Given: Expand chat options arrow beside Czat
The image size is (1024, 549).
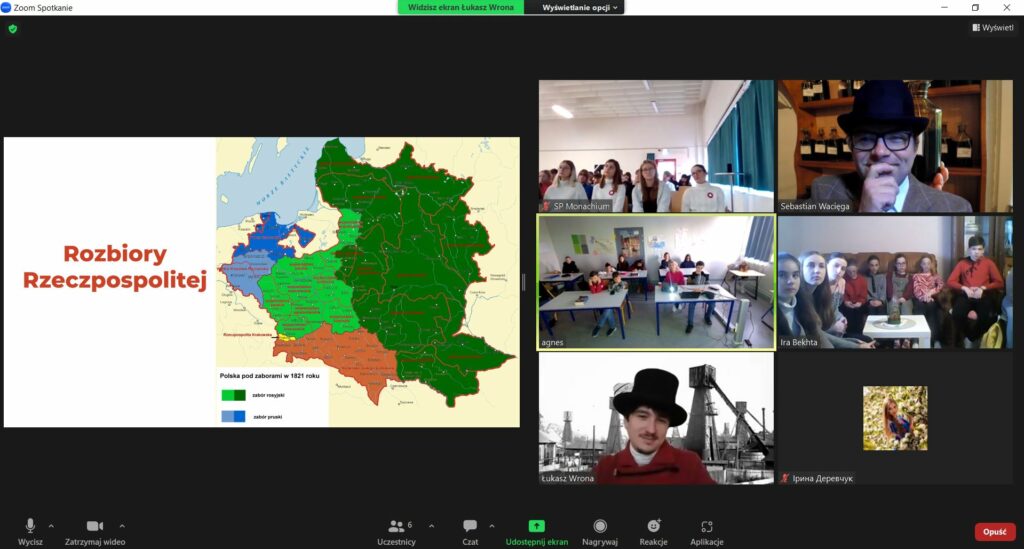Looking at the screenshot, I should coord(491,525).
